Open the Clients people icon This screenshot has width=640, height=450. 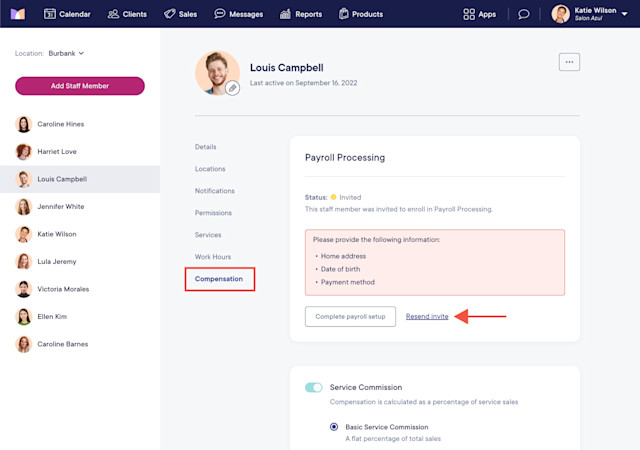(x=113, y=14)
